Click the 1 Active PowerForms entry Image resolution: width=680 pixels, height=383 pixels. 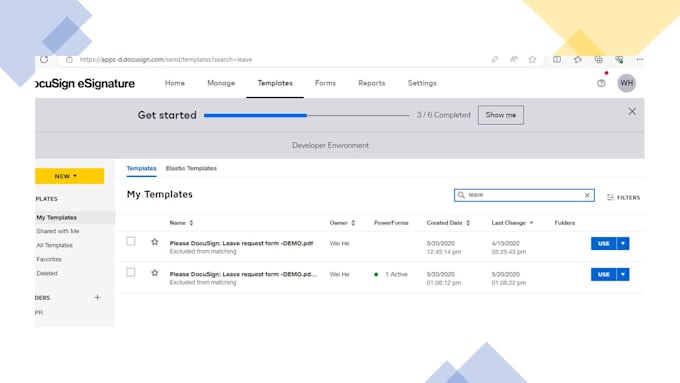391,274
